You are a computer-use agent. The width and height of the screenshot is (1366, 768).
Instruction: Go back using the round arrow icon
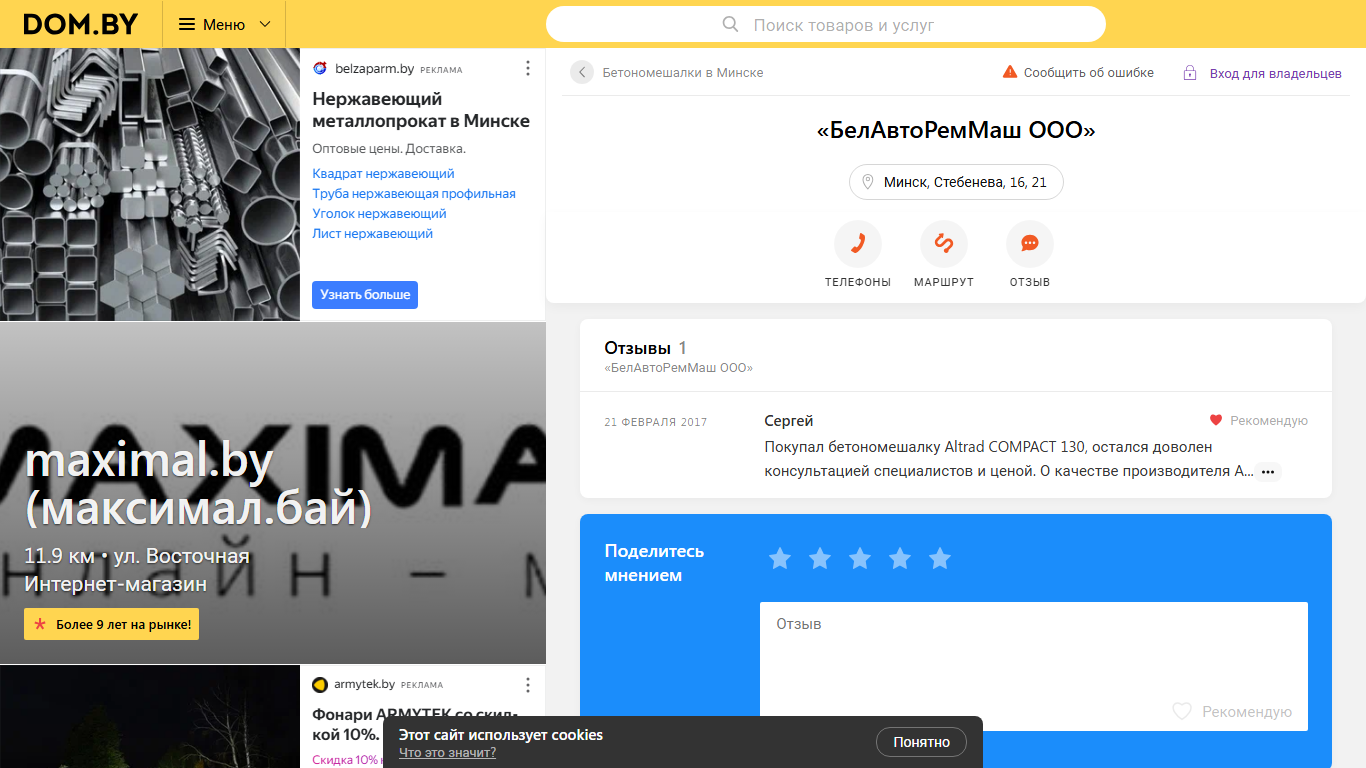[582, 72]
